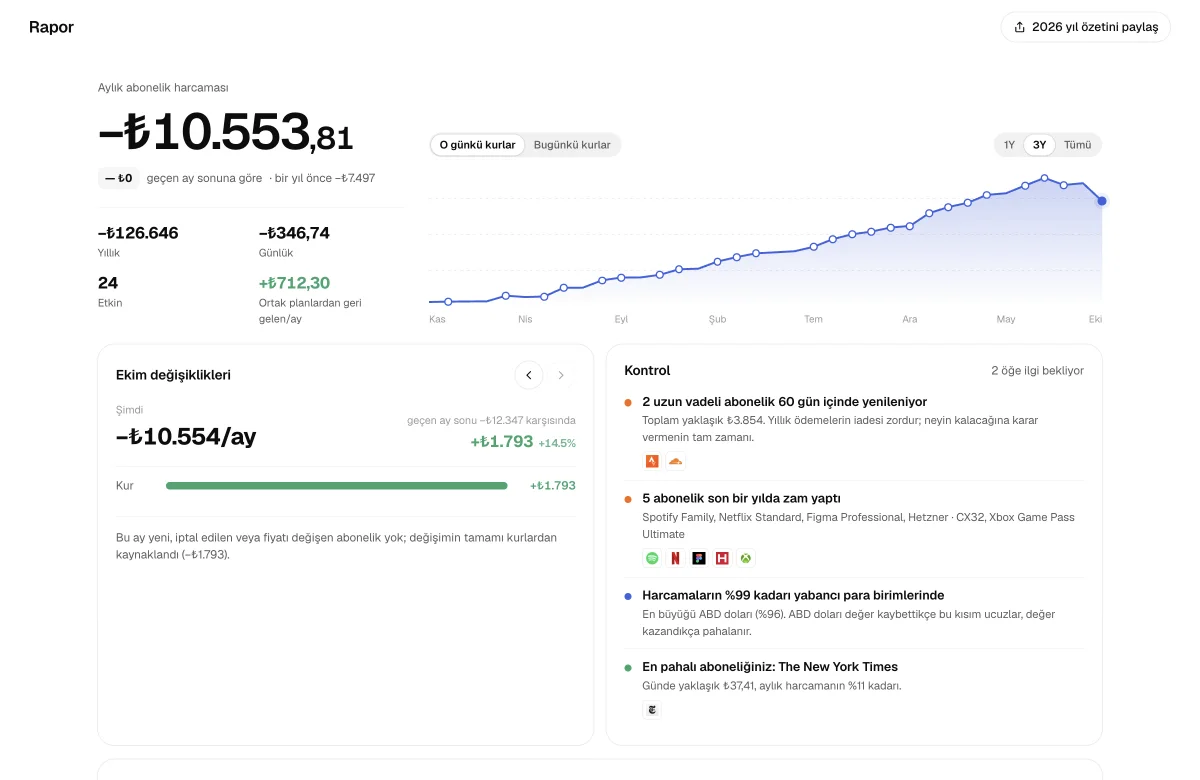The width and height of the screenshot is (1200, 780).
Task: Select the Xbox icon under price increases
Action: [x=746, y=558]
